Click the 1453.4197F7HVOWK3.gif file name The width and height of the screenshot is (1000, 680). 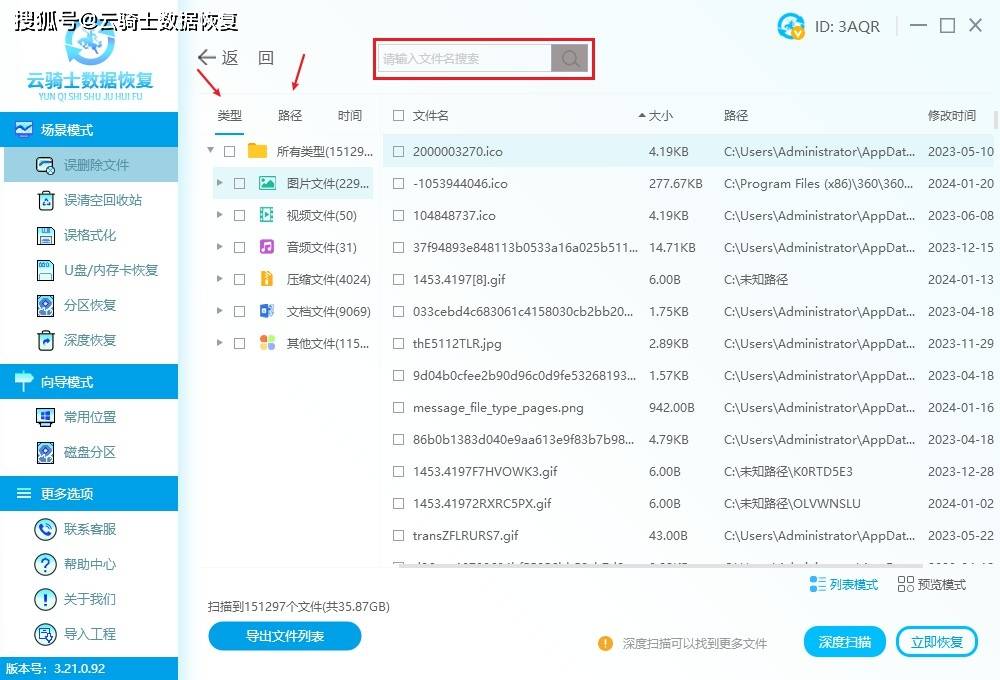tap(485, 471)
